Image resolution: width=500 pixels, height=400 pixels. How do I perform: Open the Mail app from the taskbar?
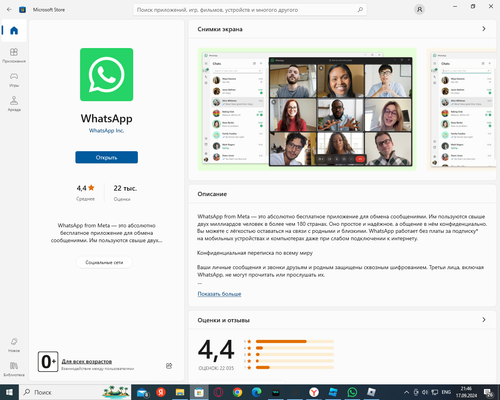point(143,392)
